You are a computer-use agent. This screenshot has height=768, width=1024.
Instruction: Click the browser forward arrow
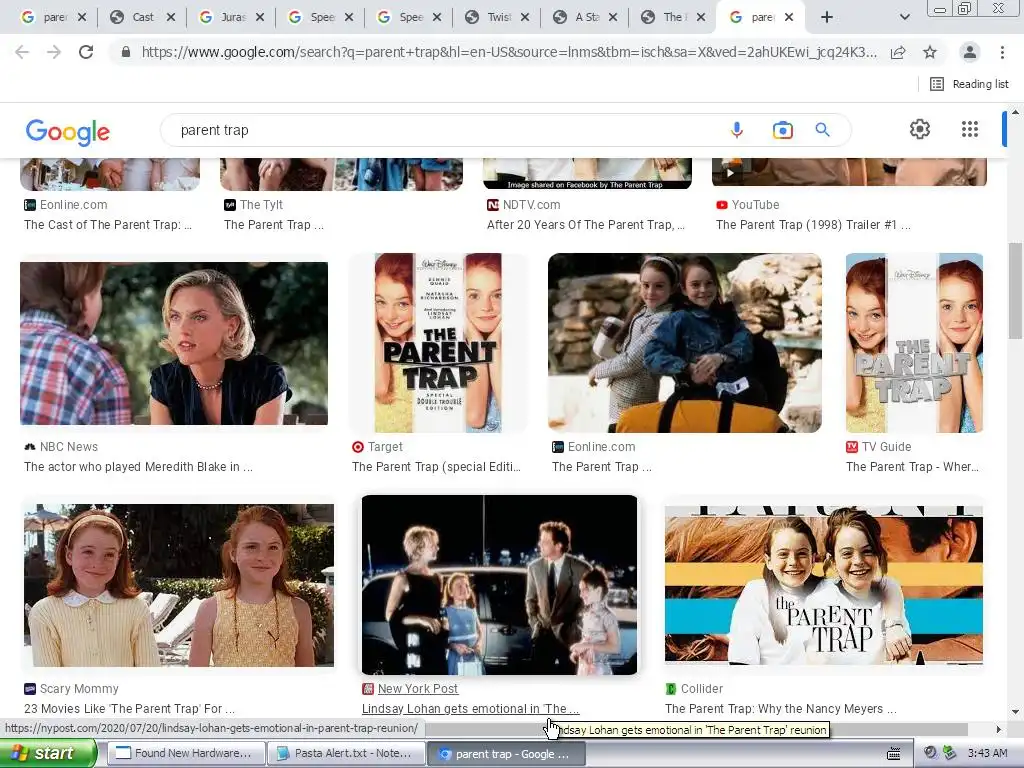click(x=54, y=52)
